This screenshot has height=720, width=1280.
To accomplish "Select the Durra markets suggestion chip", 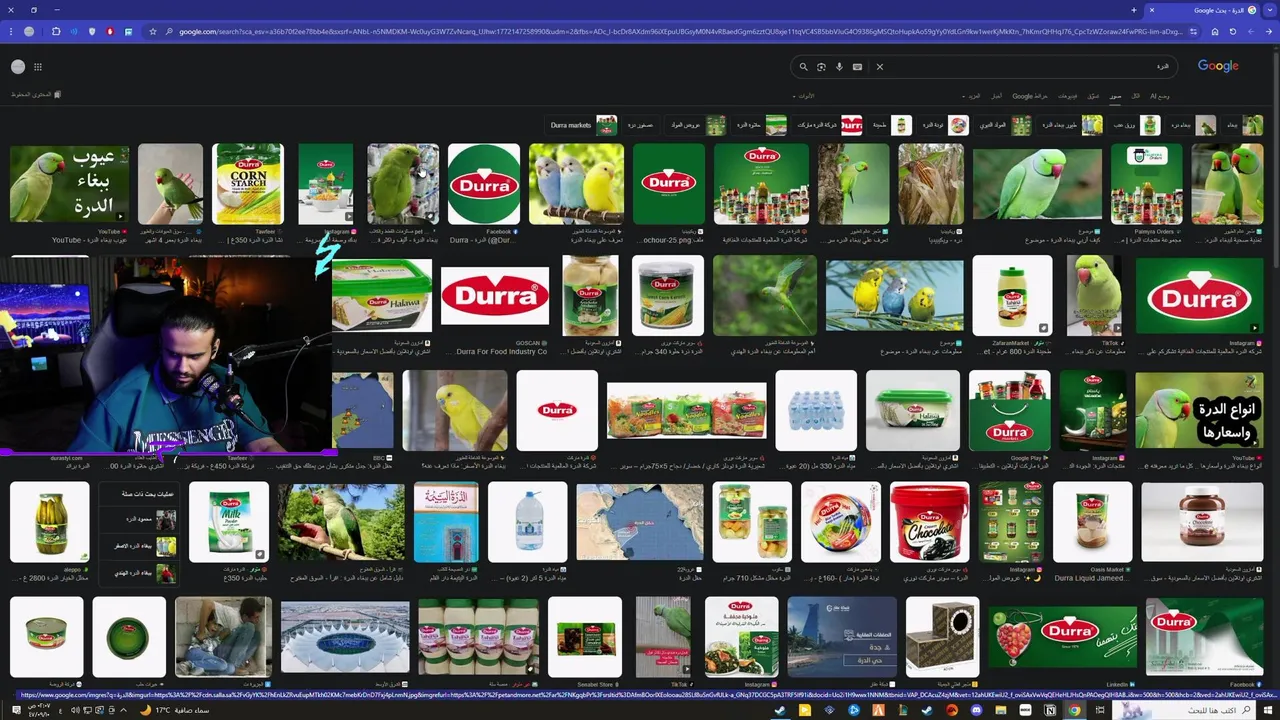I will click(x=583, y=125).
